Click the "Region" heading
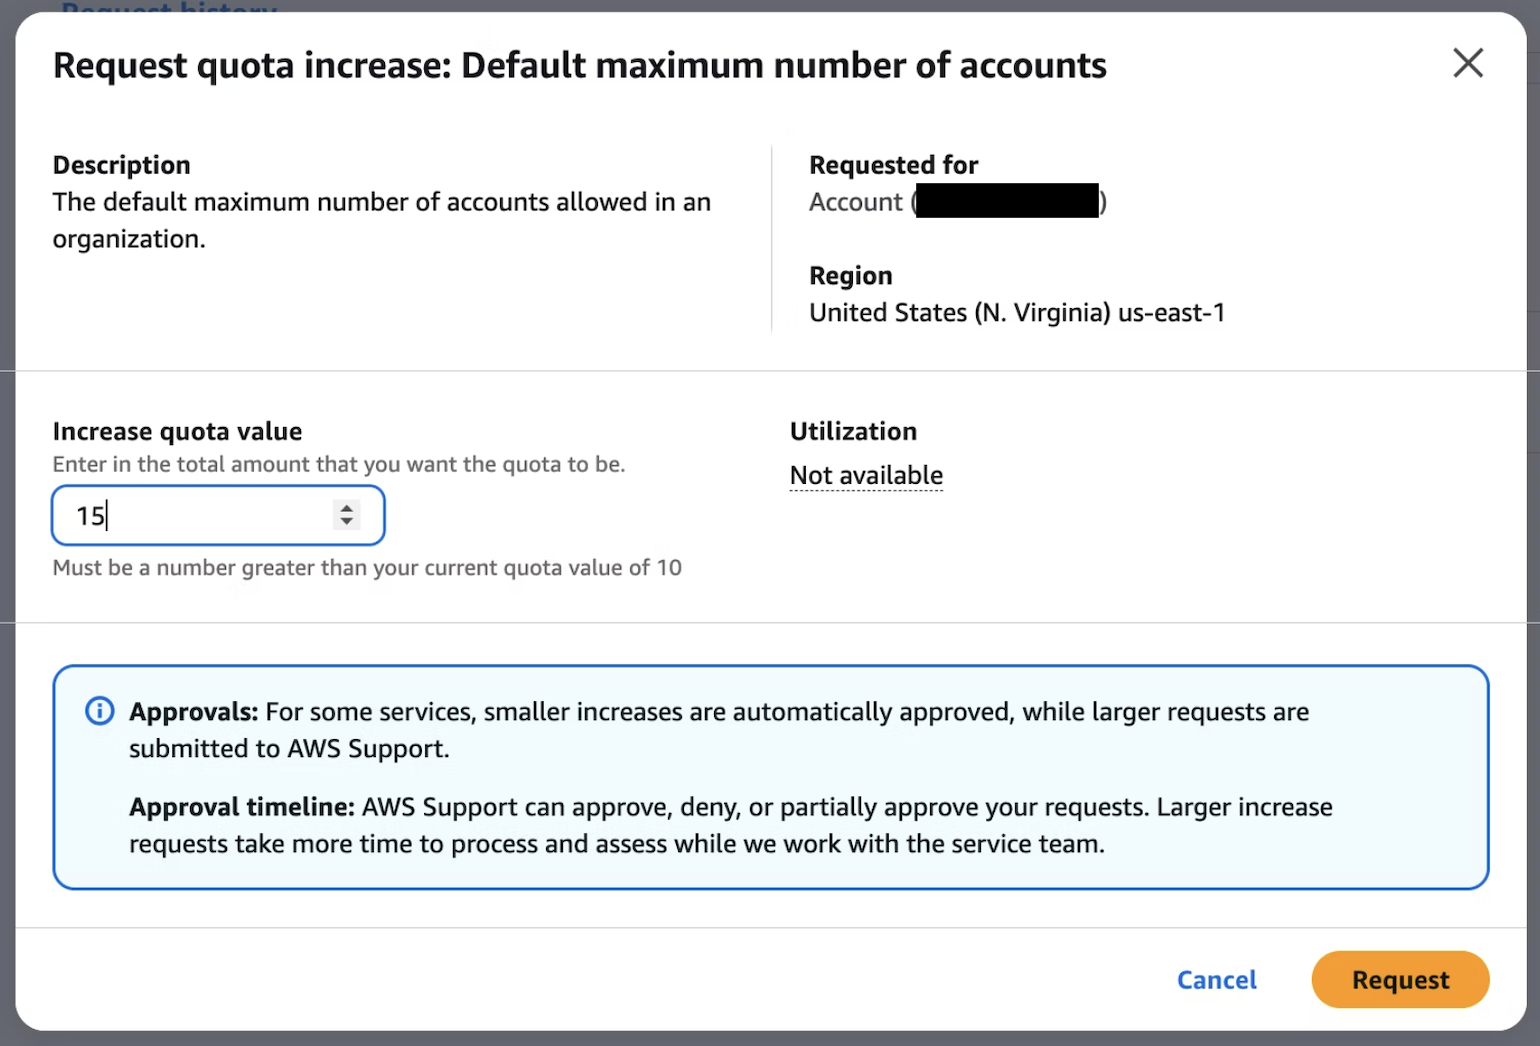 [850, 276]
